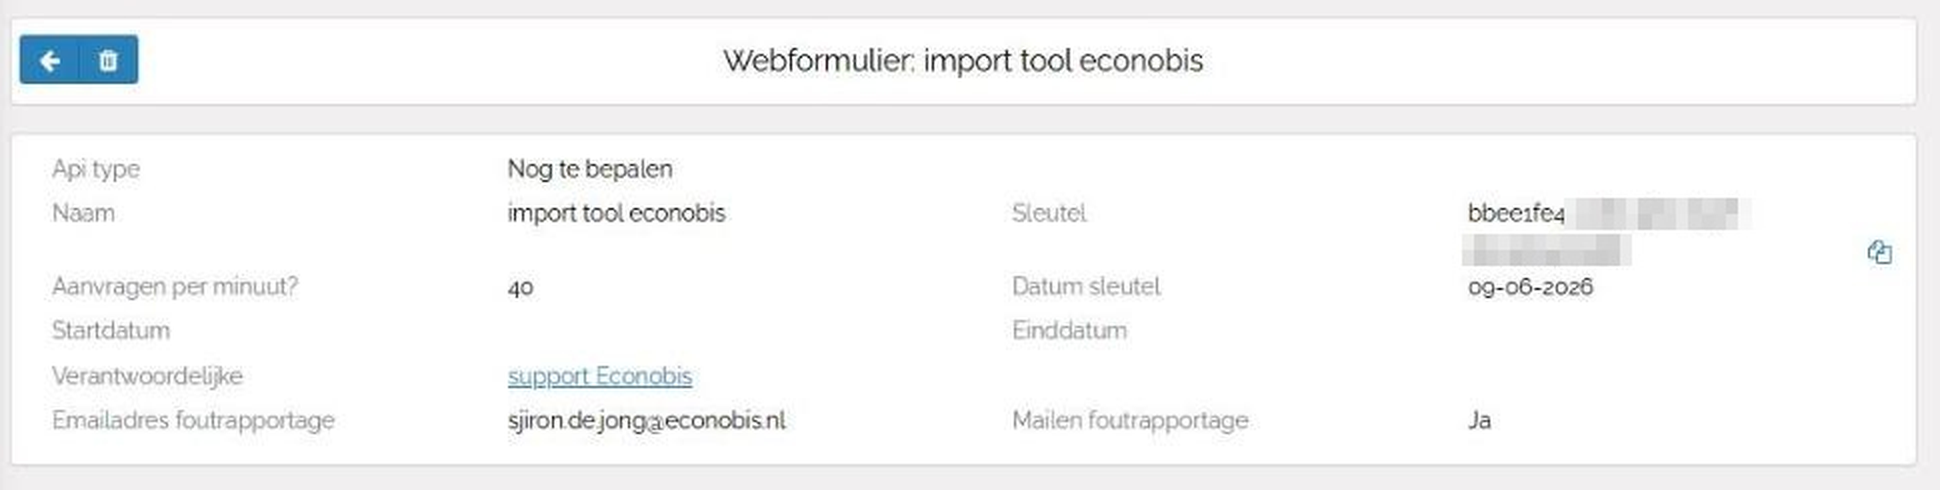
Task: Click the Einddatum field label
Action: tap(1069, 330)
